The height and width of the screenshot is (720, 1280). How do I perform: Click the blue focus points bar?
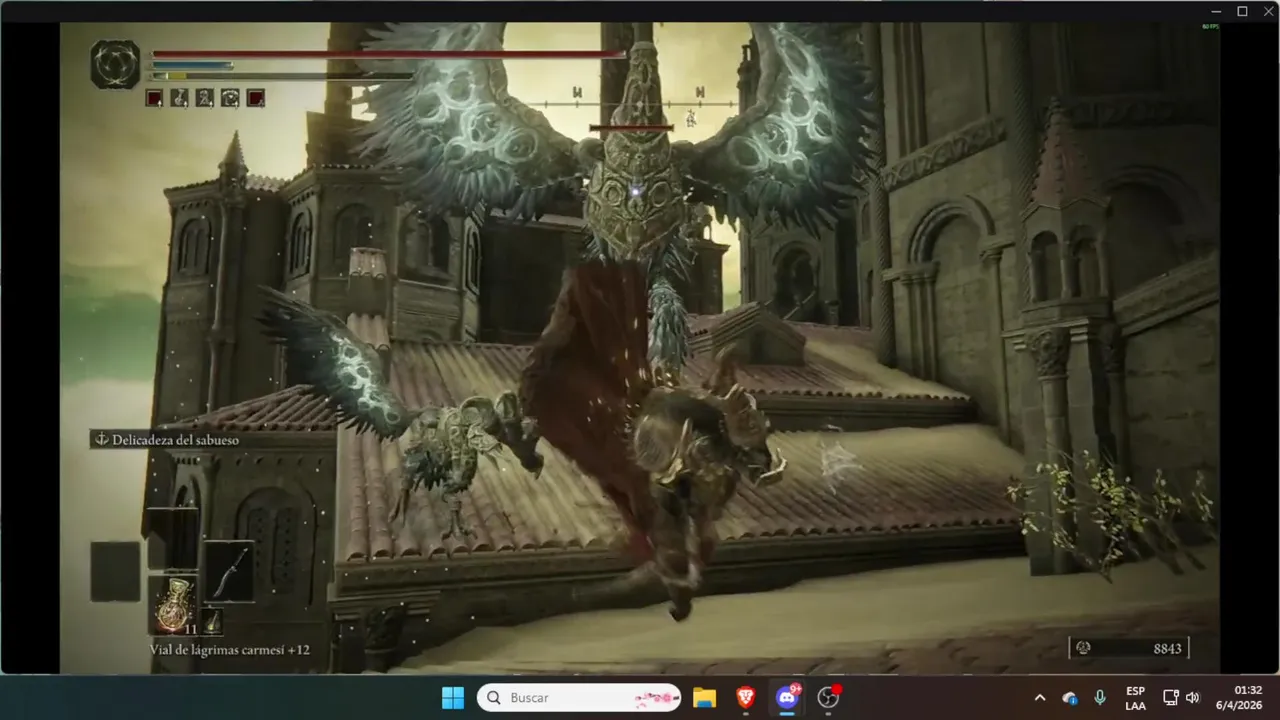click(192, 65)
